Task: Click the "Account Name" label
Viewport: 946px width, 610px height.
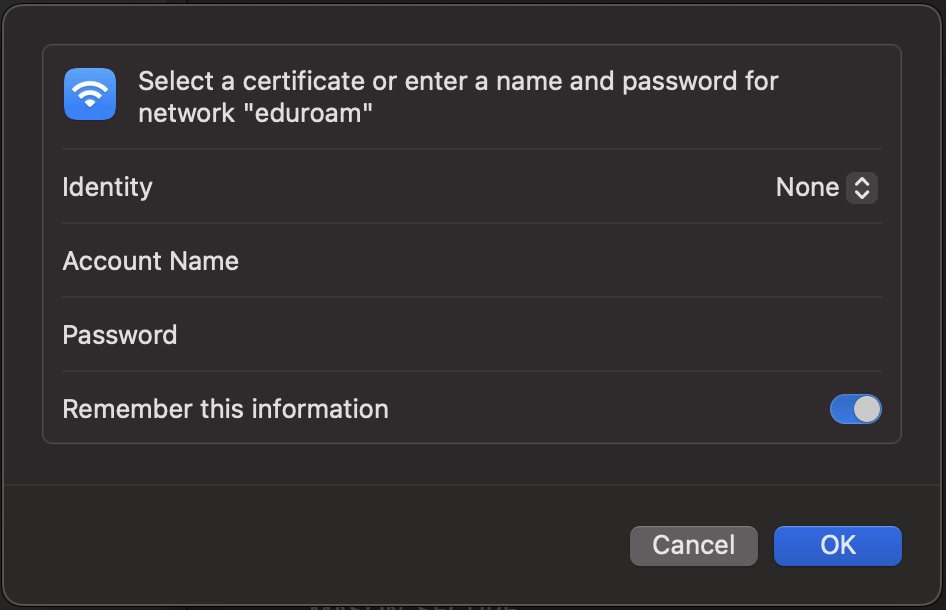Action: coord(150,261)
